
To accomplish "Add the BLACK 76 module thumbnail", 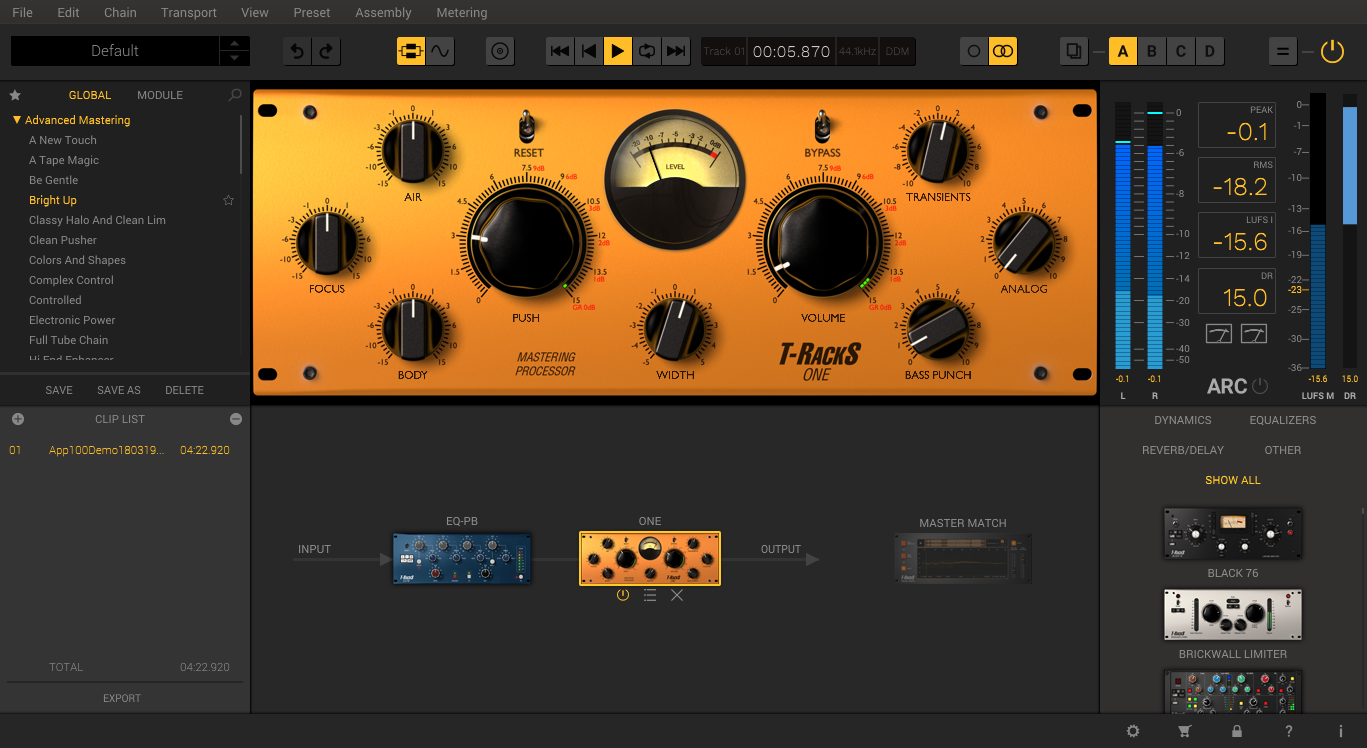I will [1233, 533].
